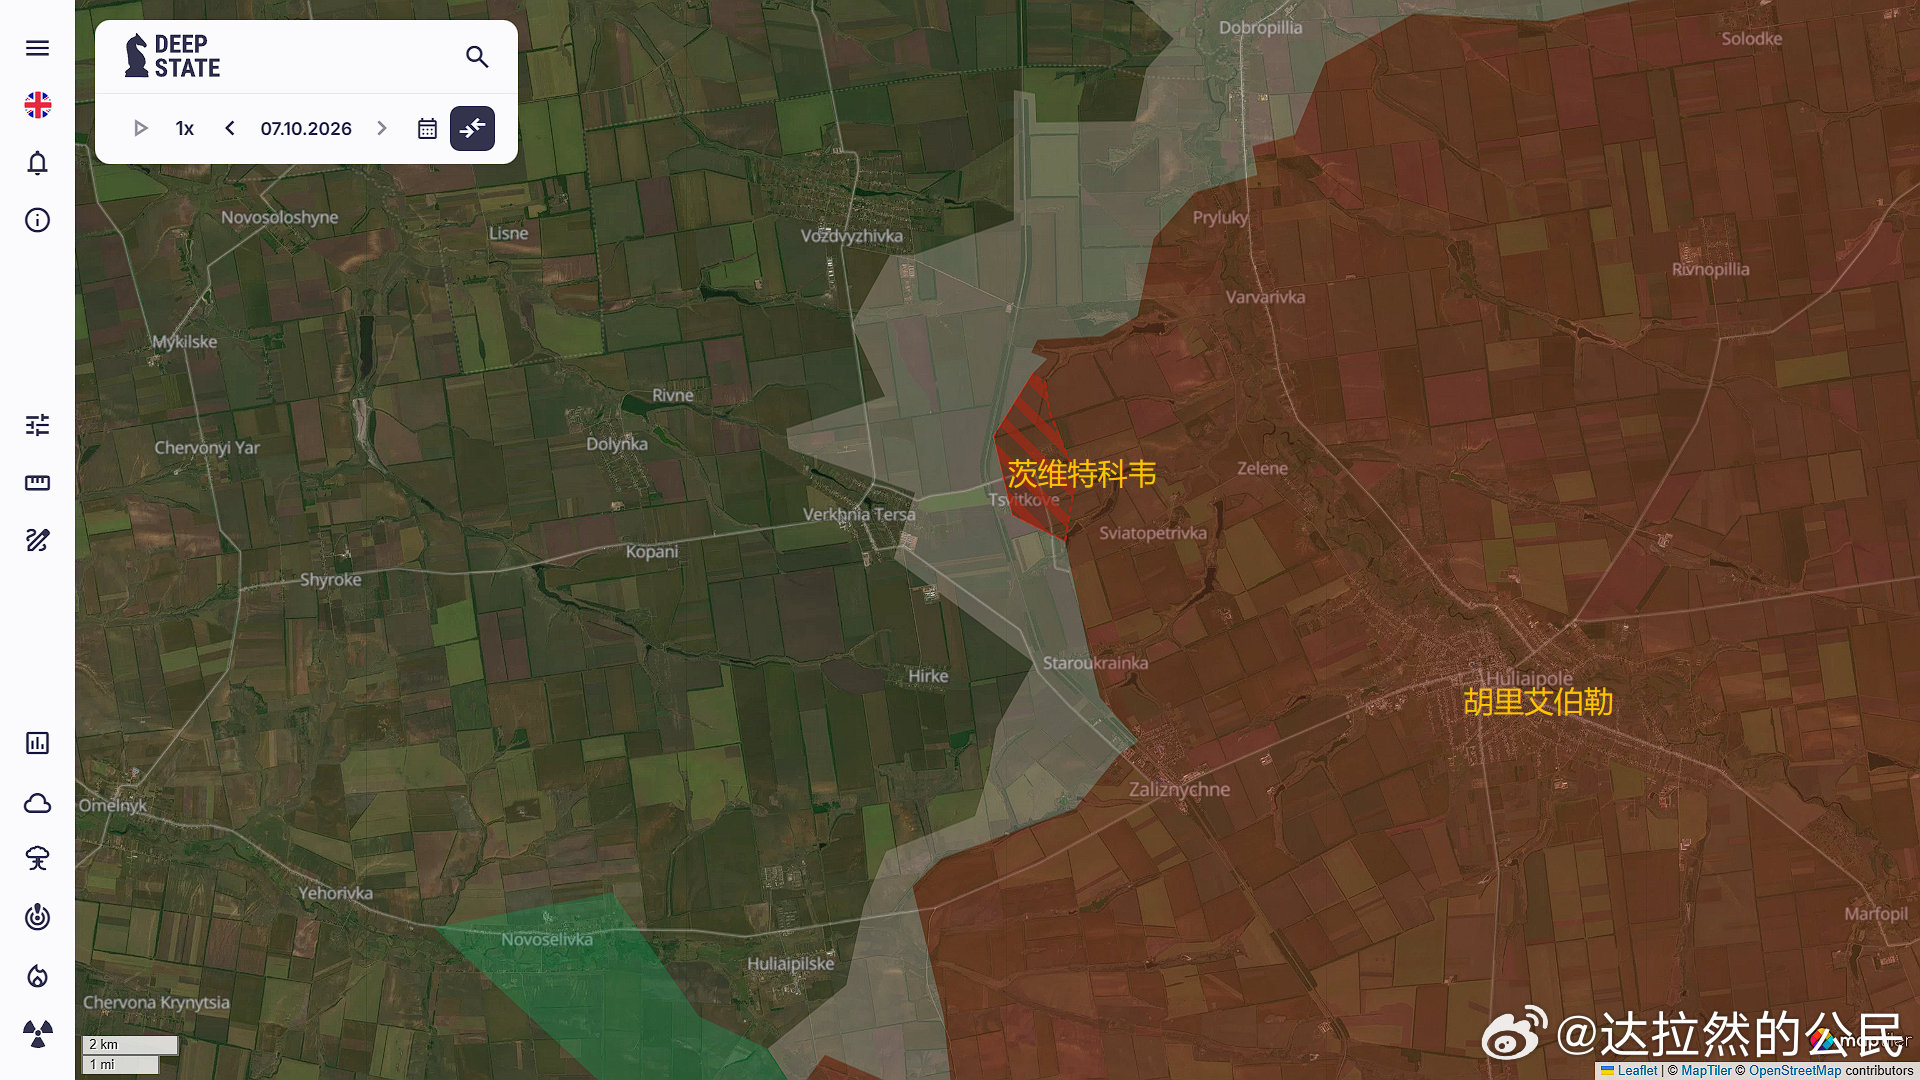This screenshot has height=1080, width=1920.
Task: Open statistics chart icon
Action: click(x=37, y=743)
